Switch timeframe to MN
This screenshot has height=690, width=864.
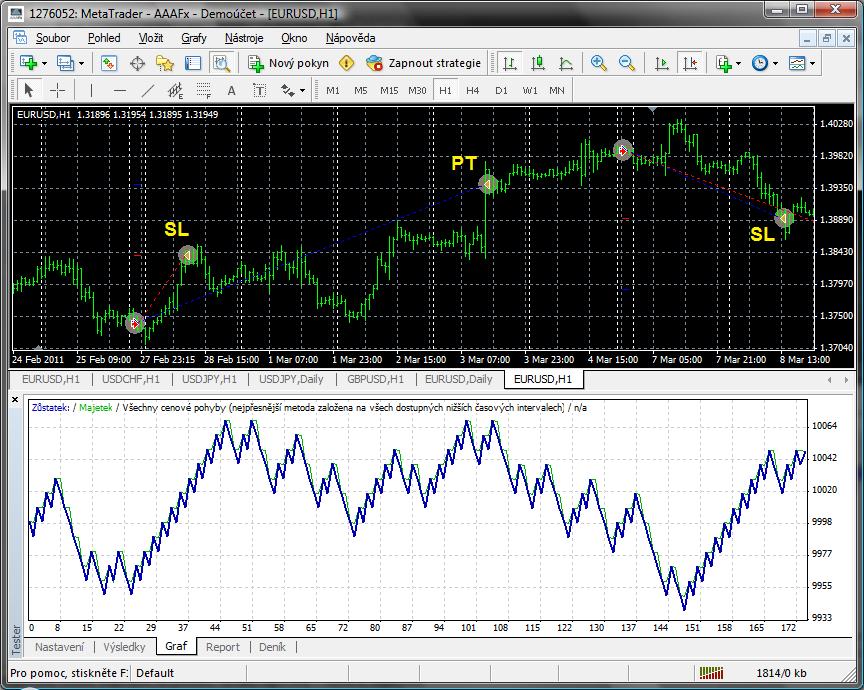[x=557, y=90]
